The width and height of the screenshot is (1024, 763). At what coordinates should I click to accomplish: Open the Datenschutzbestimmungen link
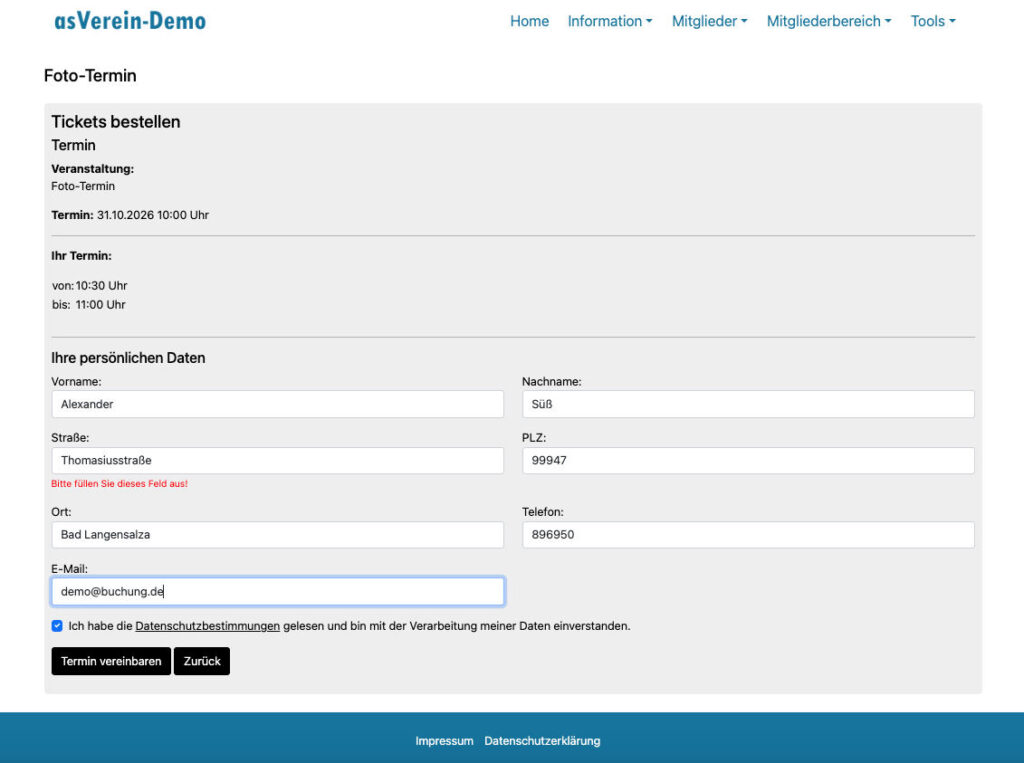[x=207, y=626]
